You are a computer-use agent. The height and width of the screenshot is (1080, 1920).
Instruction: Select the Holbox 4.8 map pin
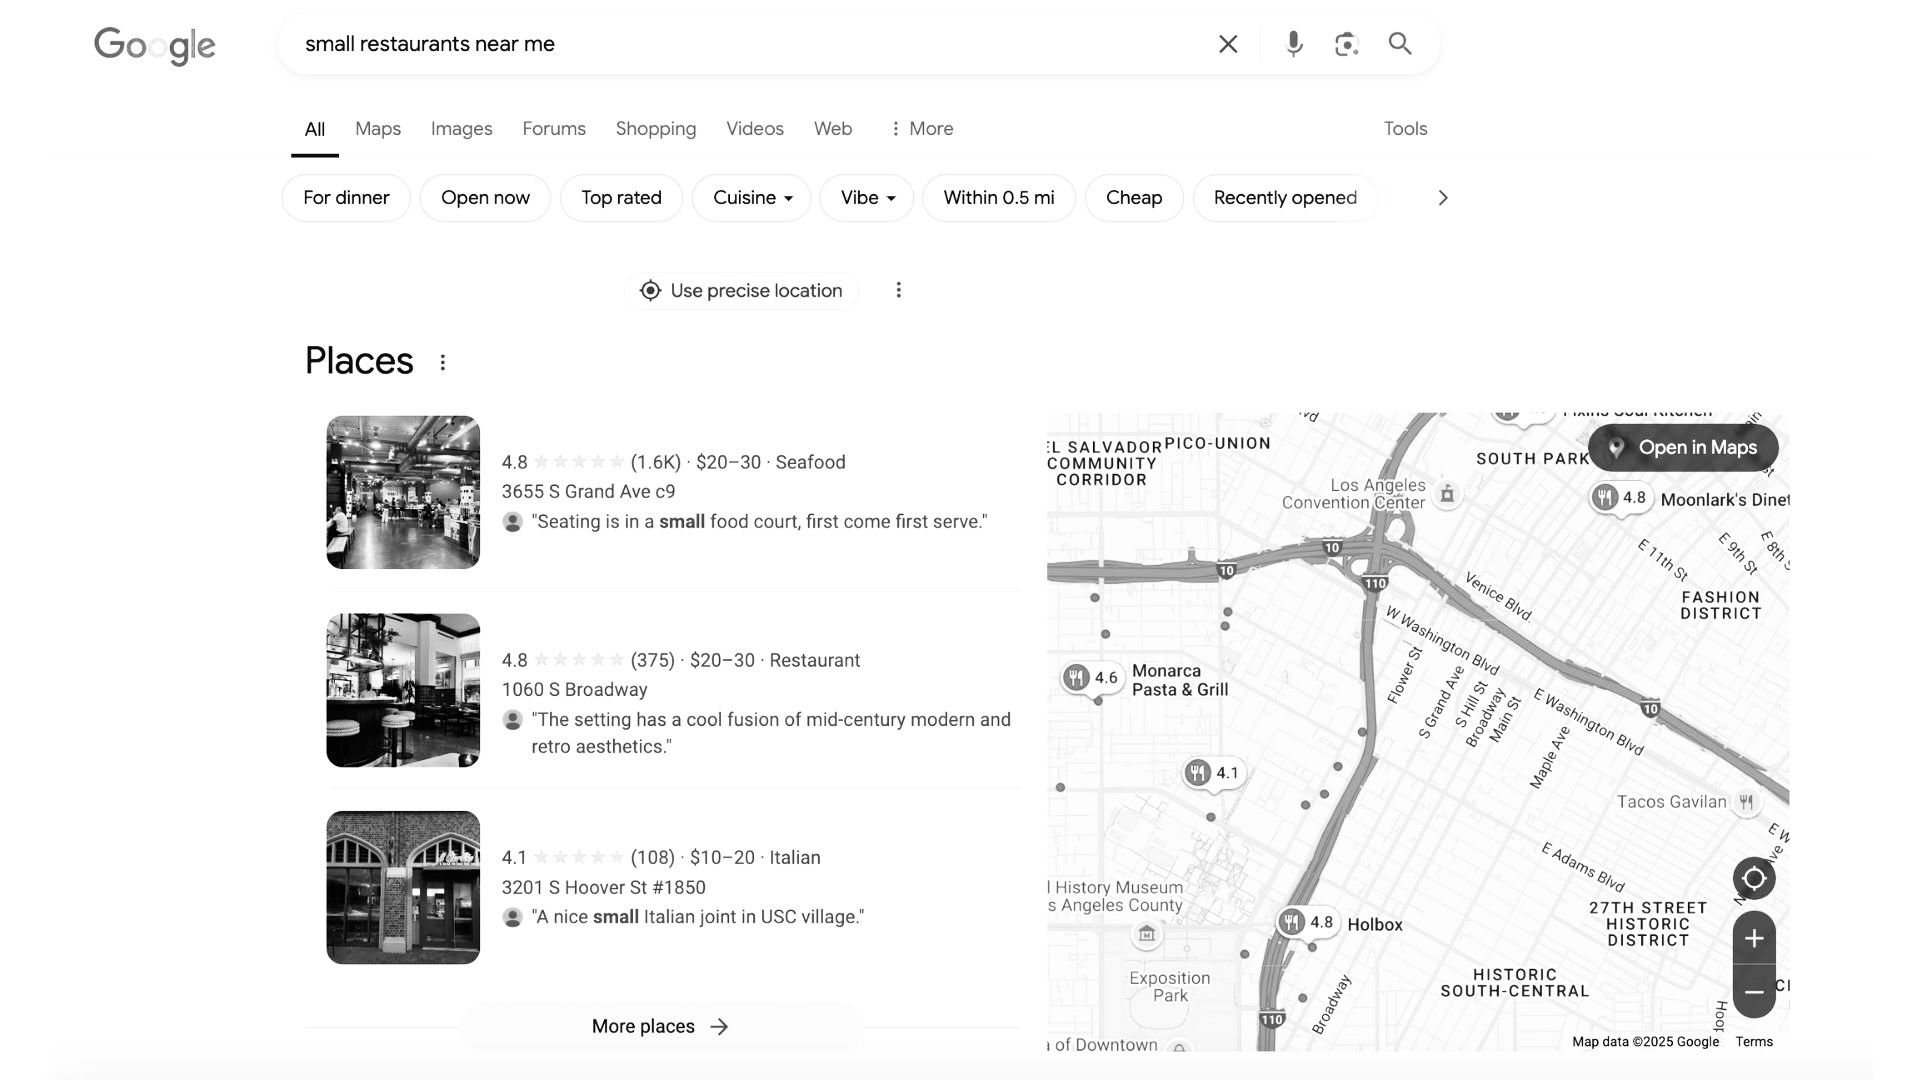(x=1308, y=922)
